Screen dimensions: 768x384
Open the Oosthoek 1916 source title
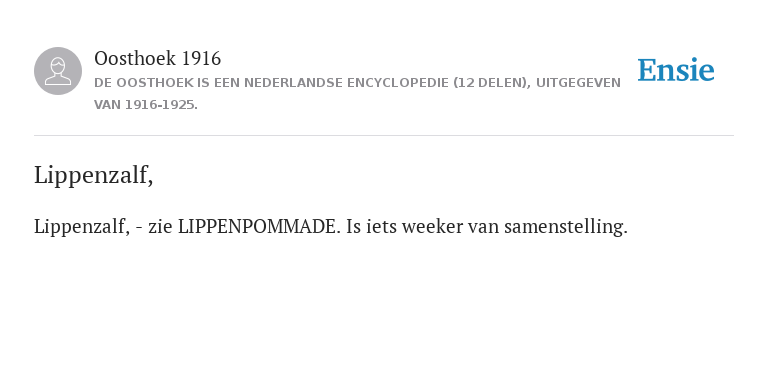(157, 58)
